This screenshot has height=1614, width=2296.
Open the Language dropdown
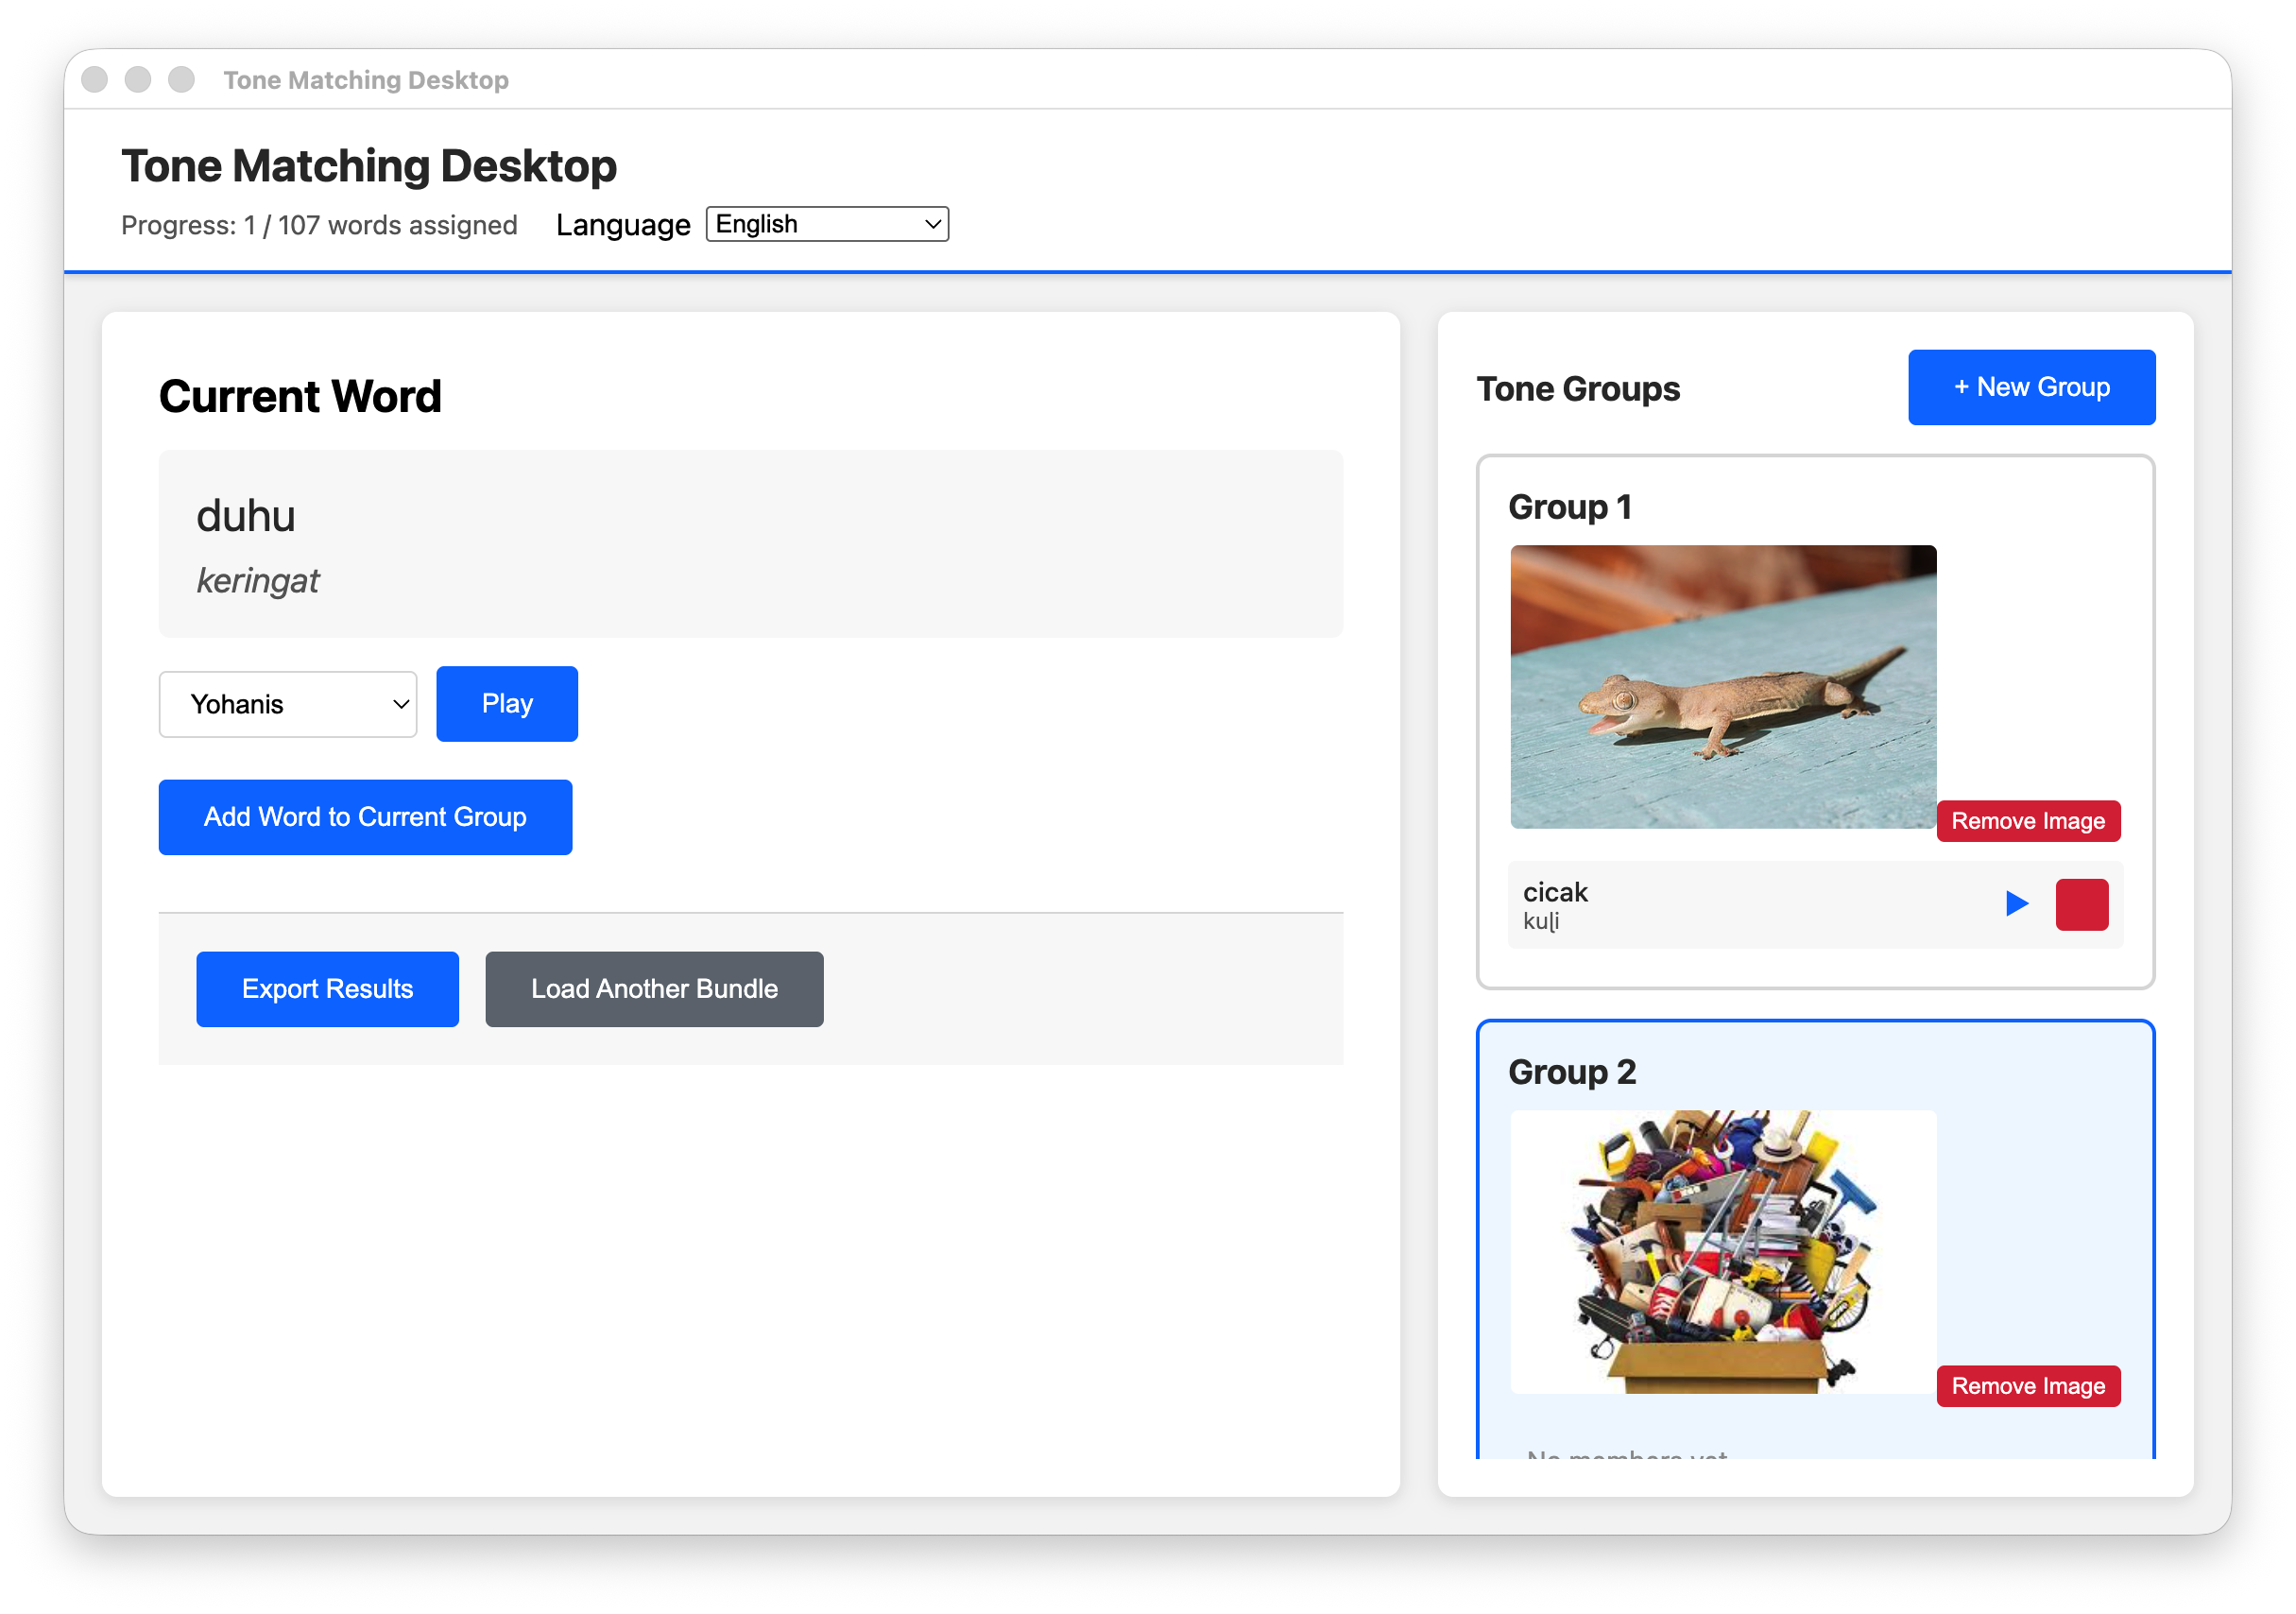tap(826, 223)
